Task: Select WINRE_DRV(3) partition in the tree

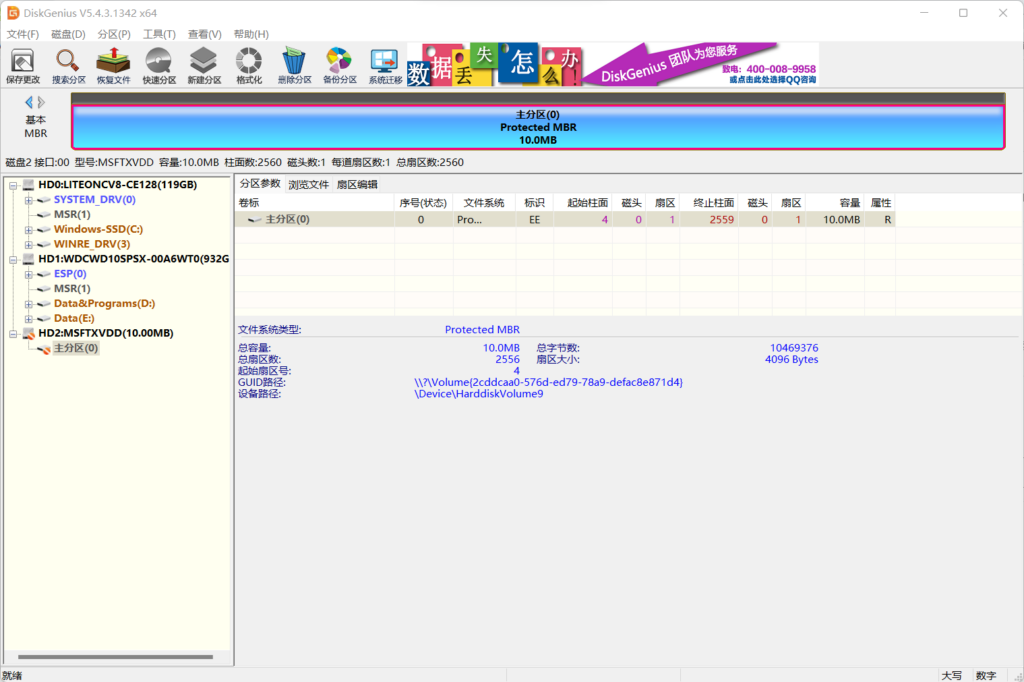Action: coord(91,244)
